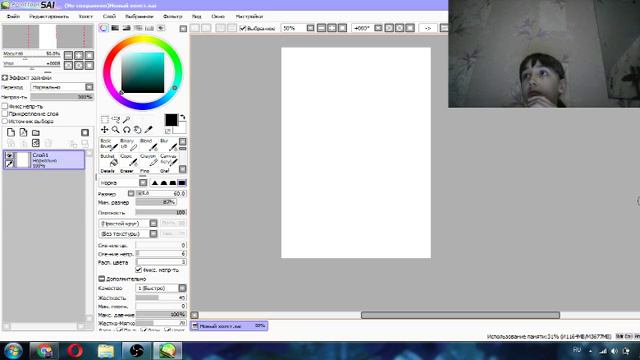Show the RGB slider panel
Screen dimensions: 640x360
click(115, 28)
